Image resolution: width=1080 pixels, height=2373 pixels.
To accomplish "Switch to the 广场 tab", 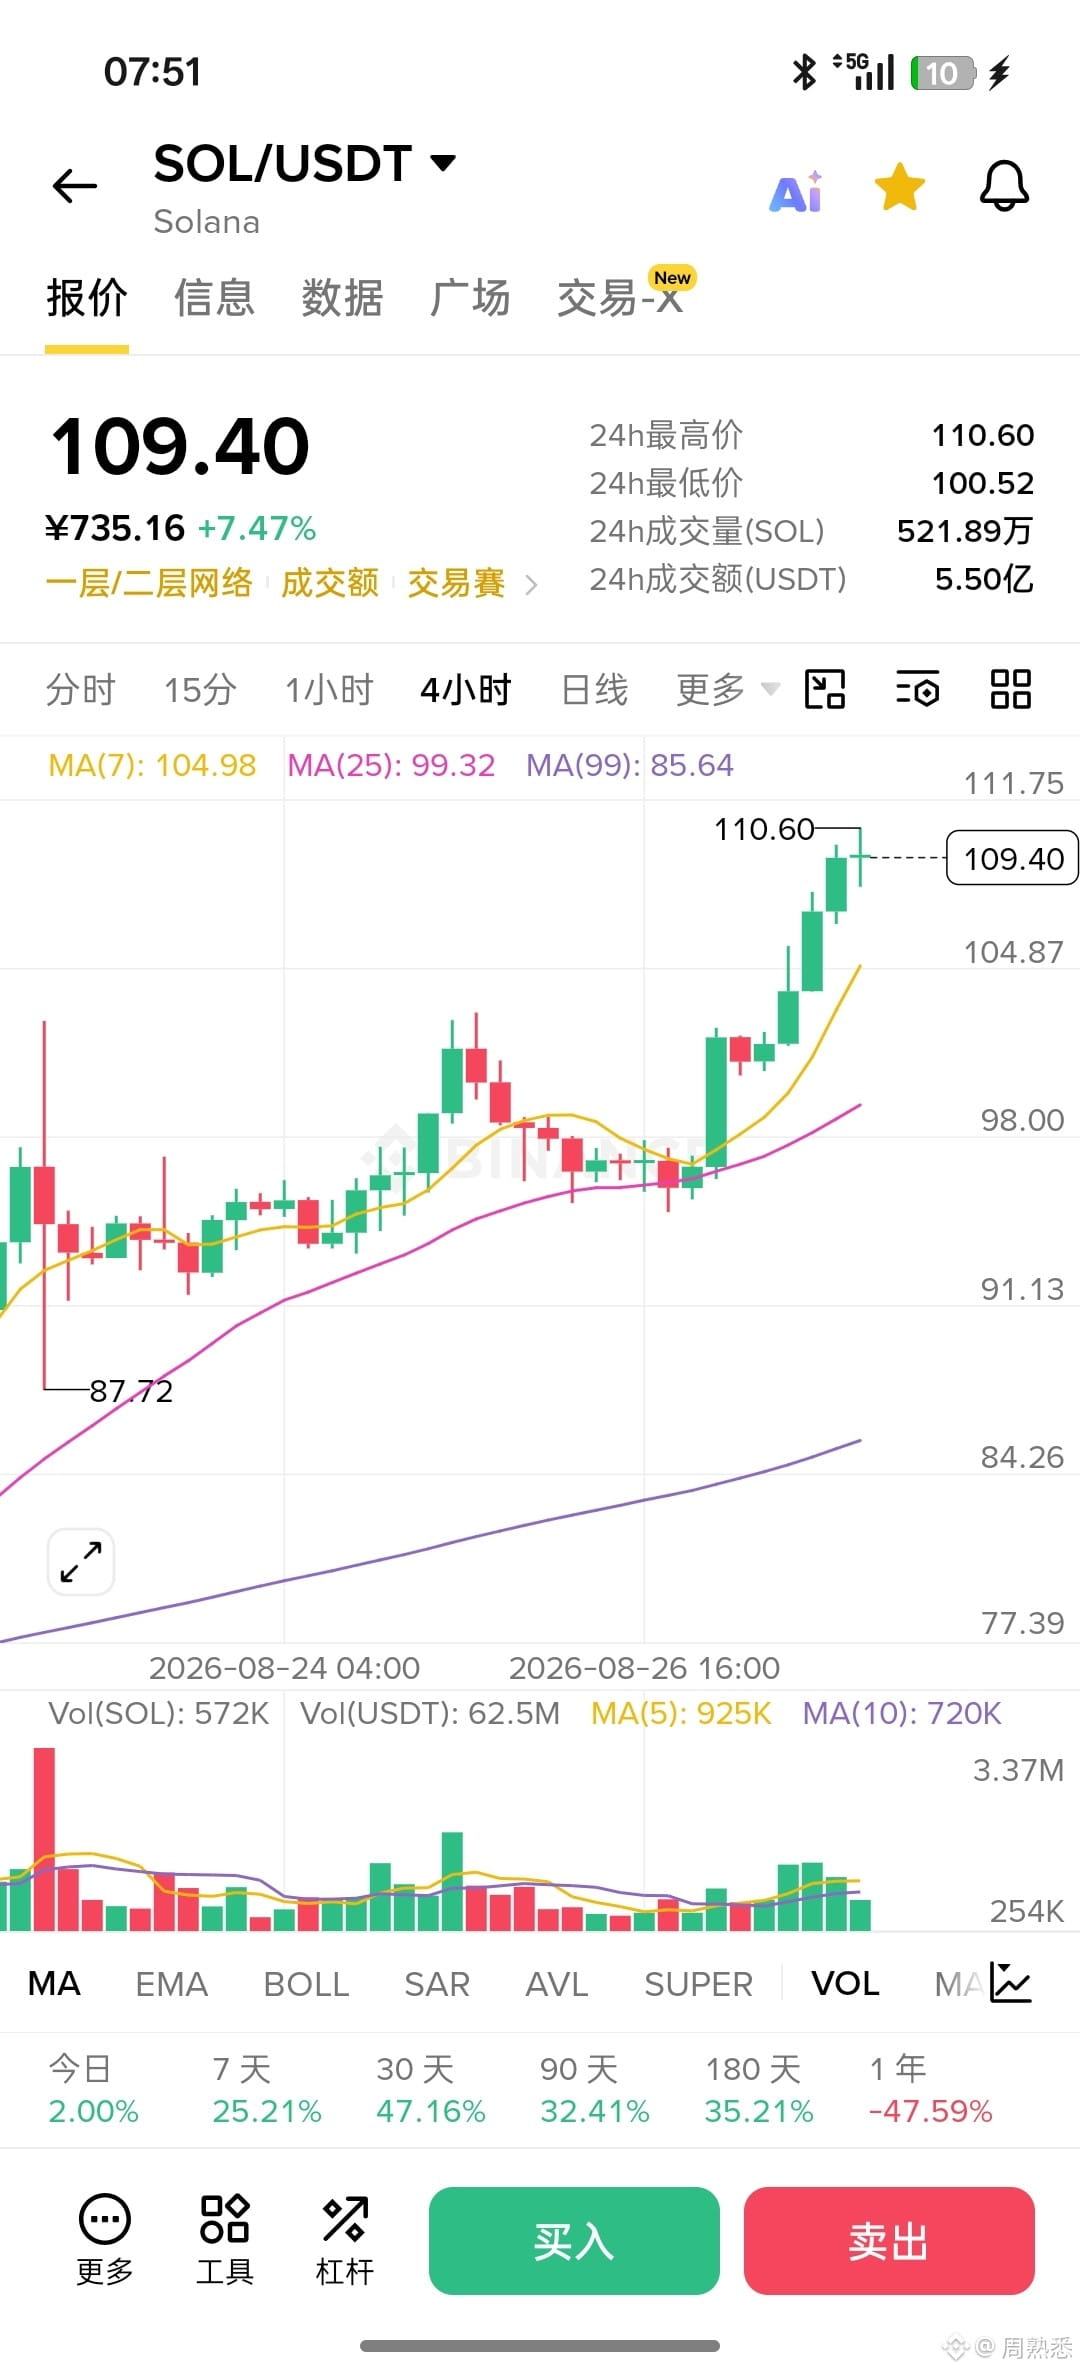I will coord(470,298).
